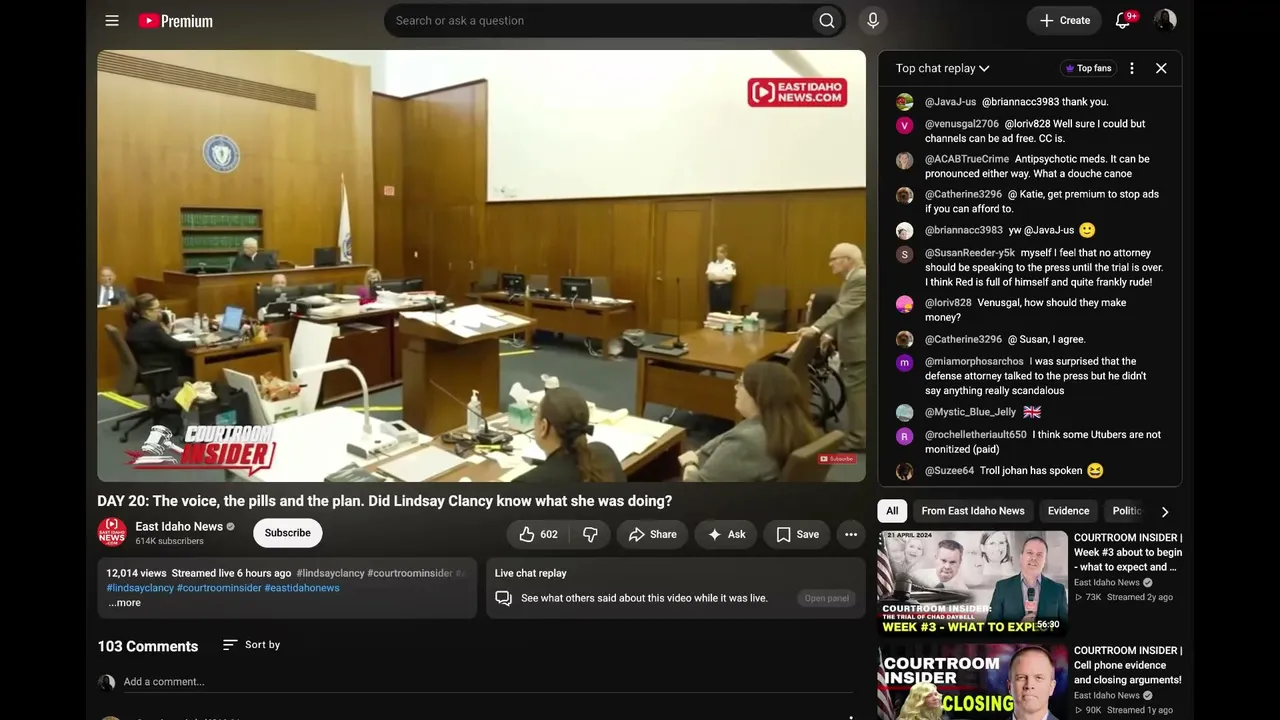1280x720 pixels.
Task: Open #courtroominsider hashtag link
Action: (219, 588)
